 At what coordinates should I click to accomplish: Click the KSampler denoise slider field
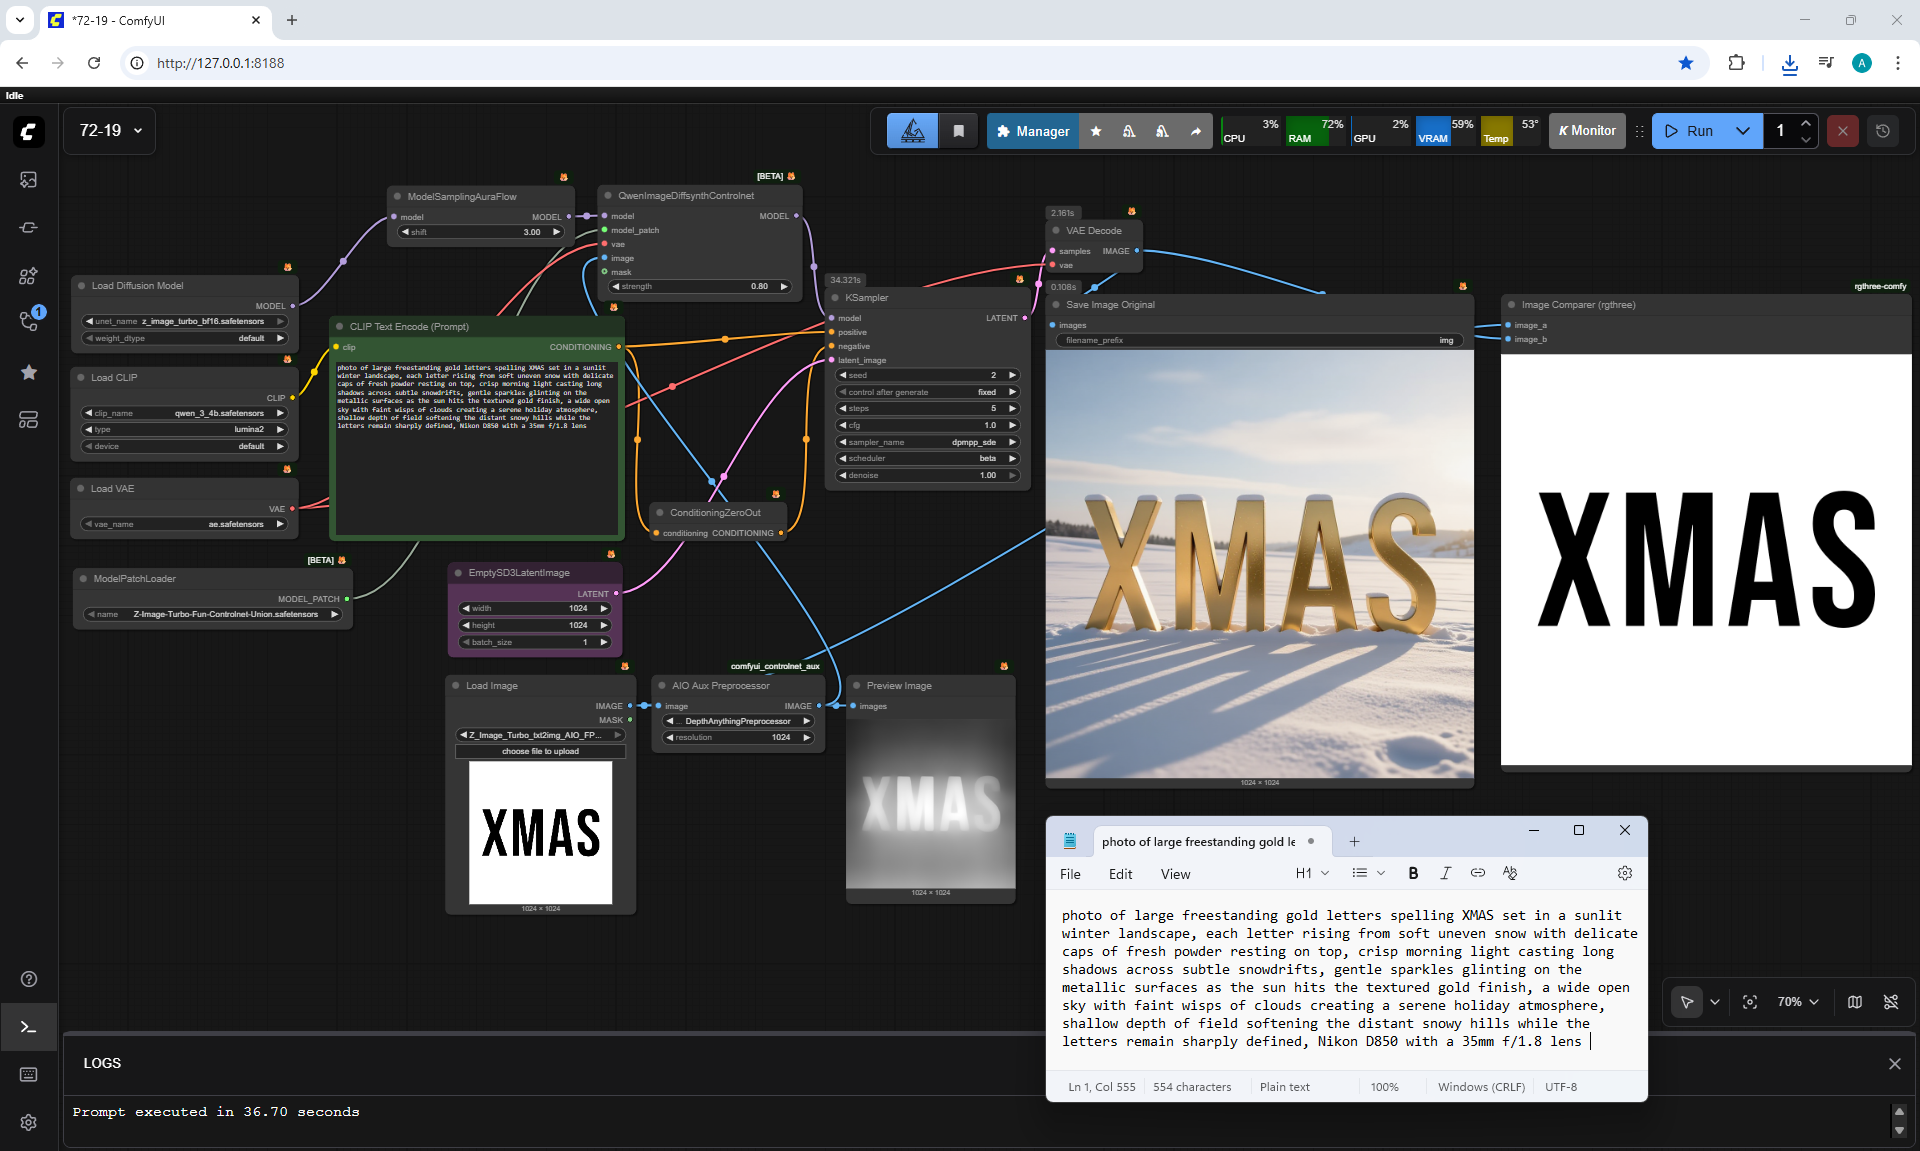click(x=927, y=475)
